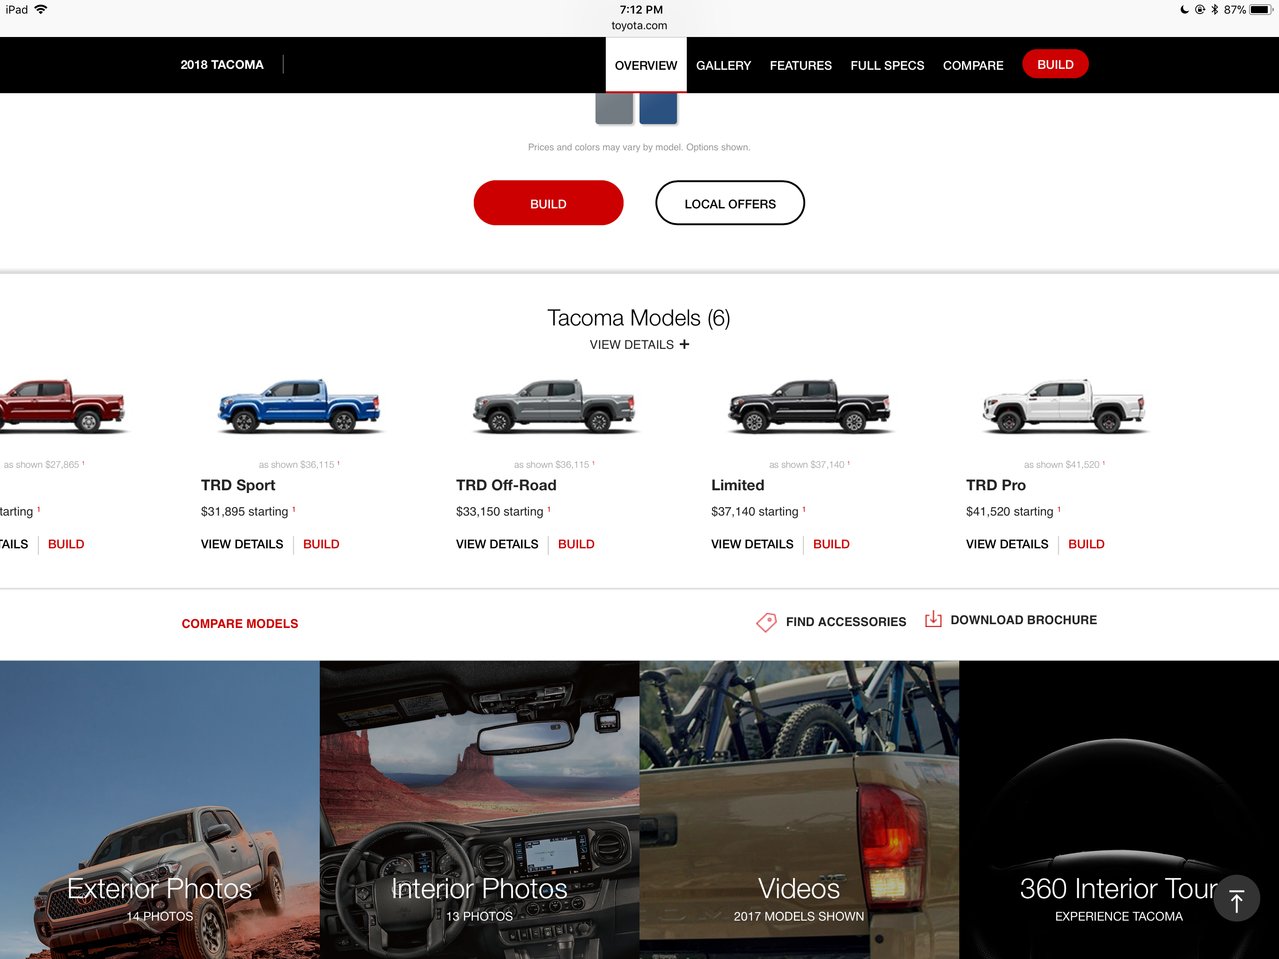Click the Download Brochure download icon
This screenshot has width=1279, height=959.
(x=933, y=619)
